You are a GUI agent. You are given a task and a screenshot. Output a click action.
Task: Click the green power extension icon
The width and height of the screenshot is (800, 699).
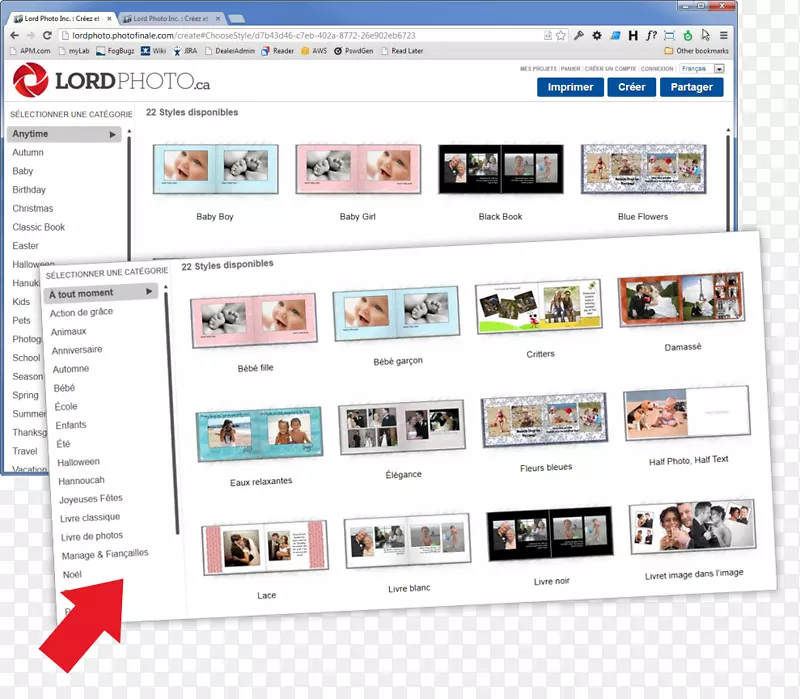tap(688, 35)
